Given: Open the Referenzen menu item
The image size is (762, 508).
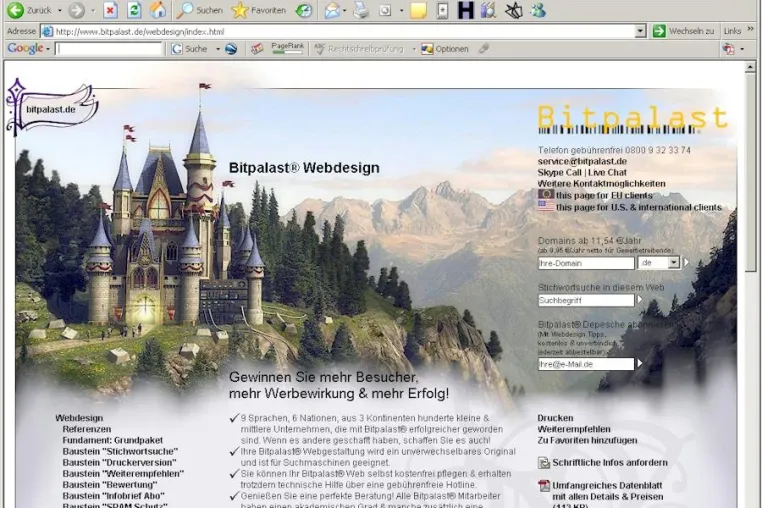Looking at the screenshot, I should point(87,429).
